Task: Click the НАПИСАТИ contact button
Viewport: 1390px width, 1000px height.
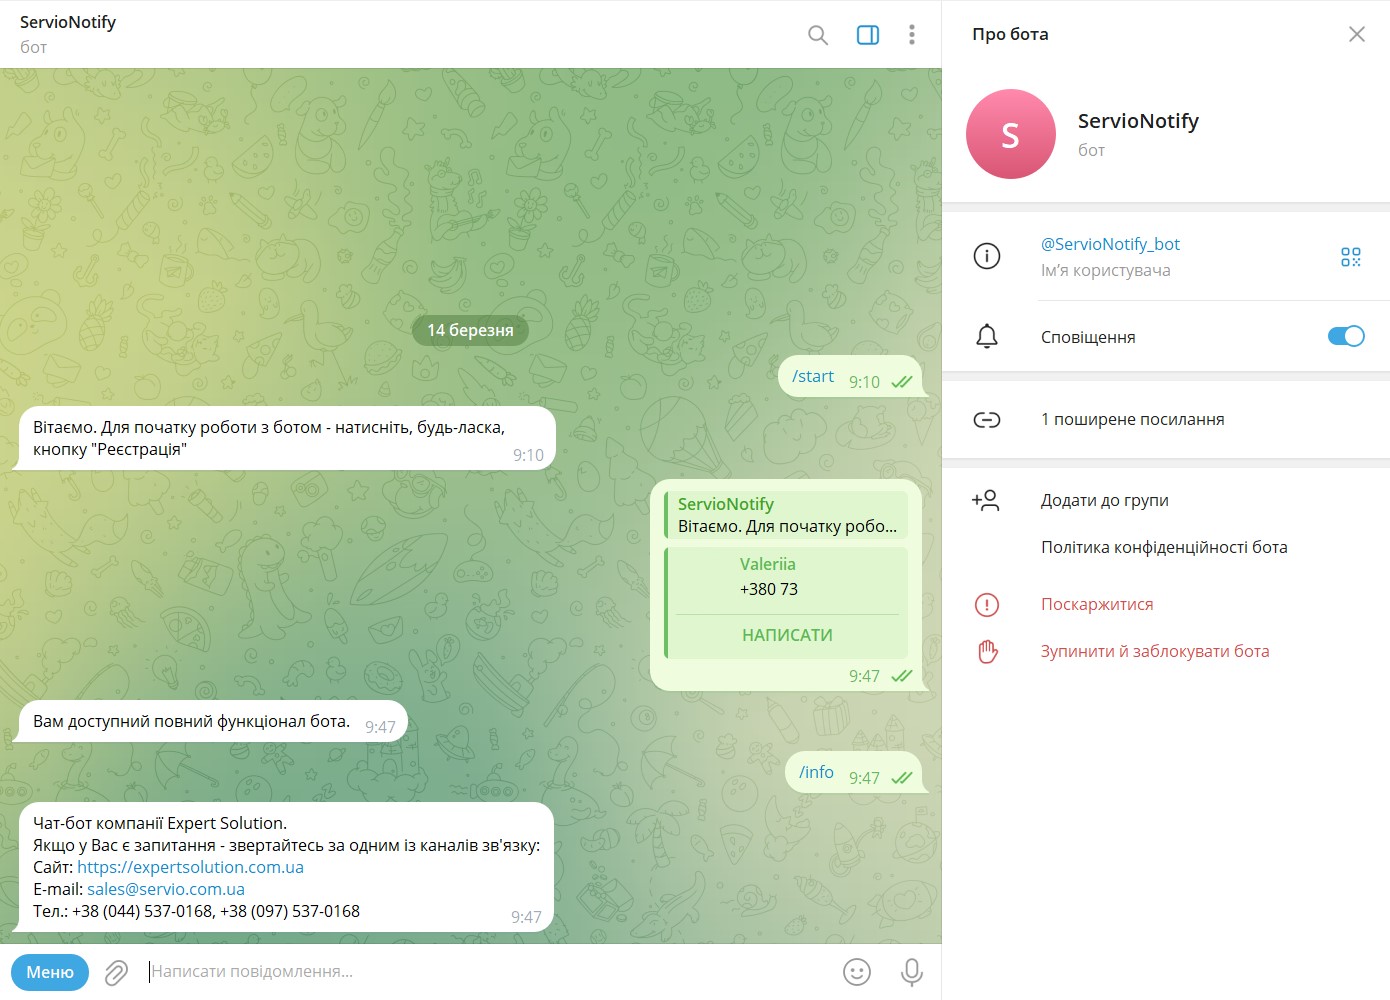Action: click(787, 635)
